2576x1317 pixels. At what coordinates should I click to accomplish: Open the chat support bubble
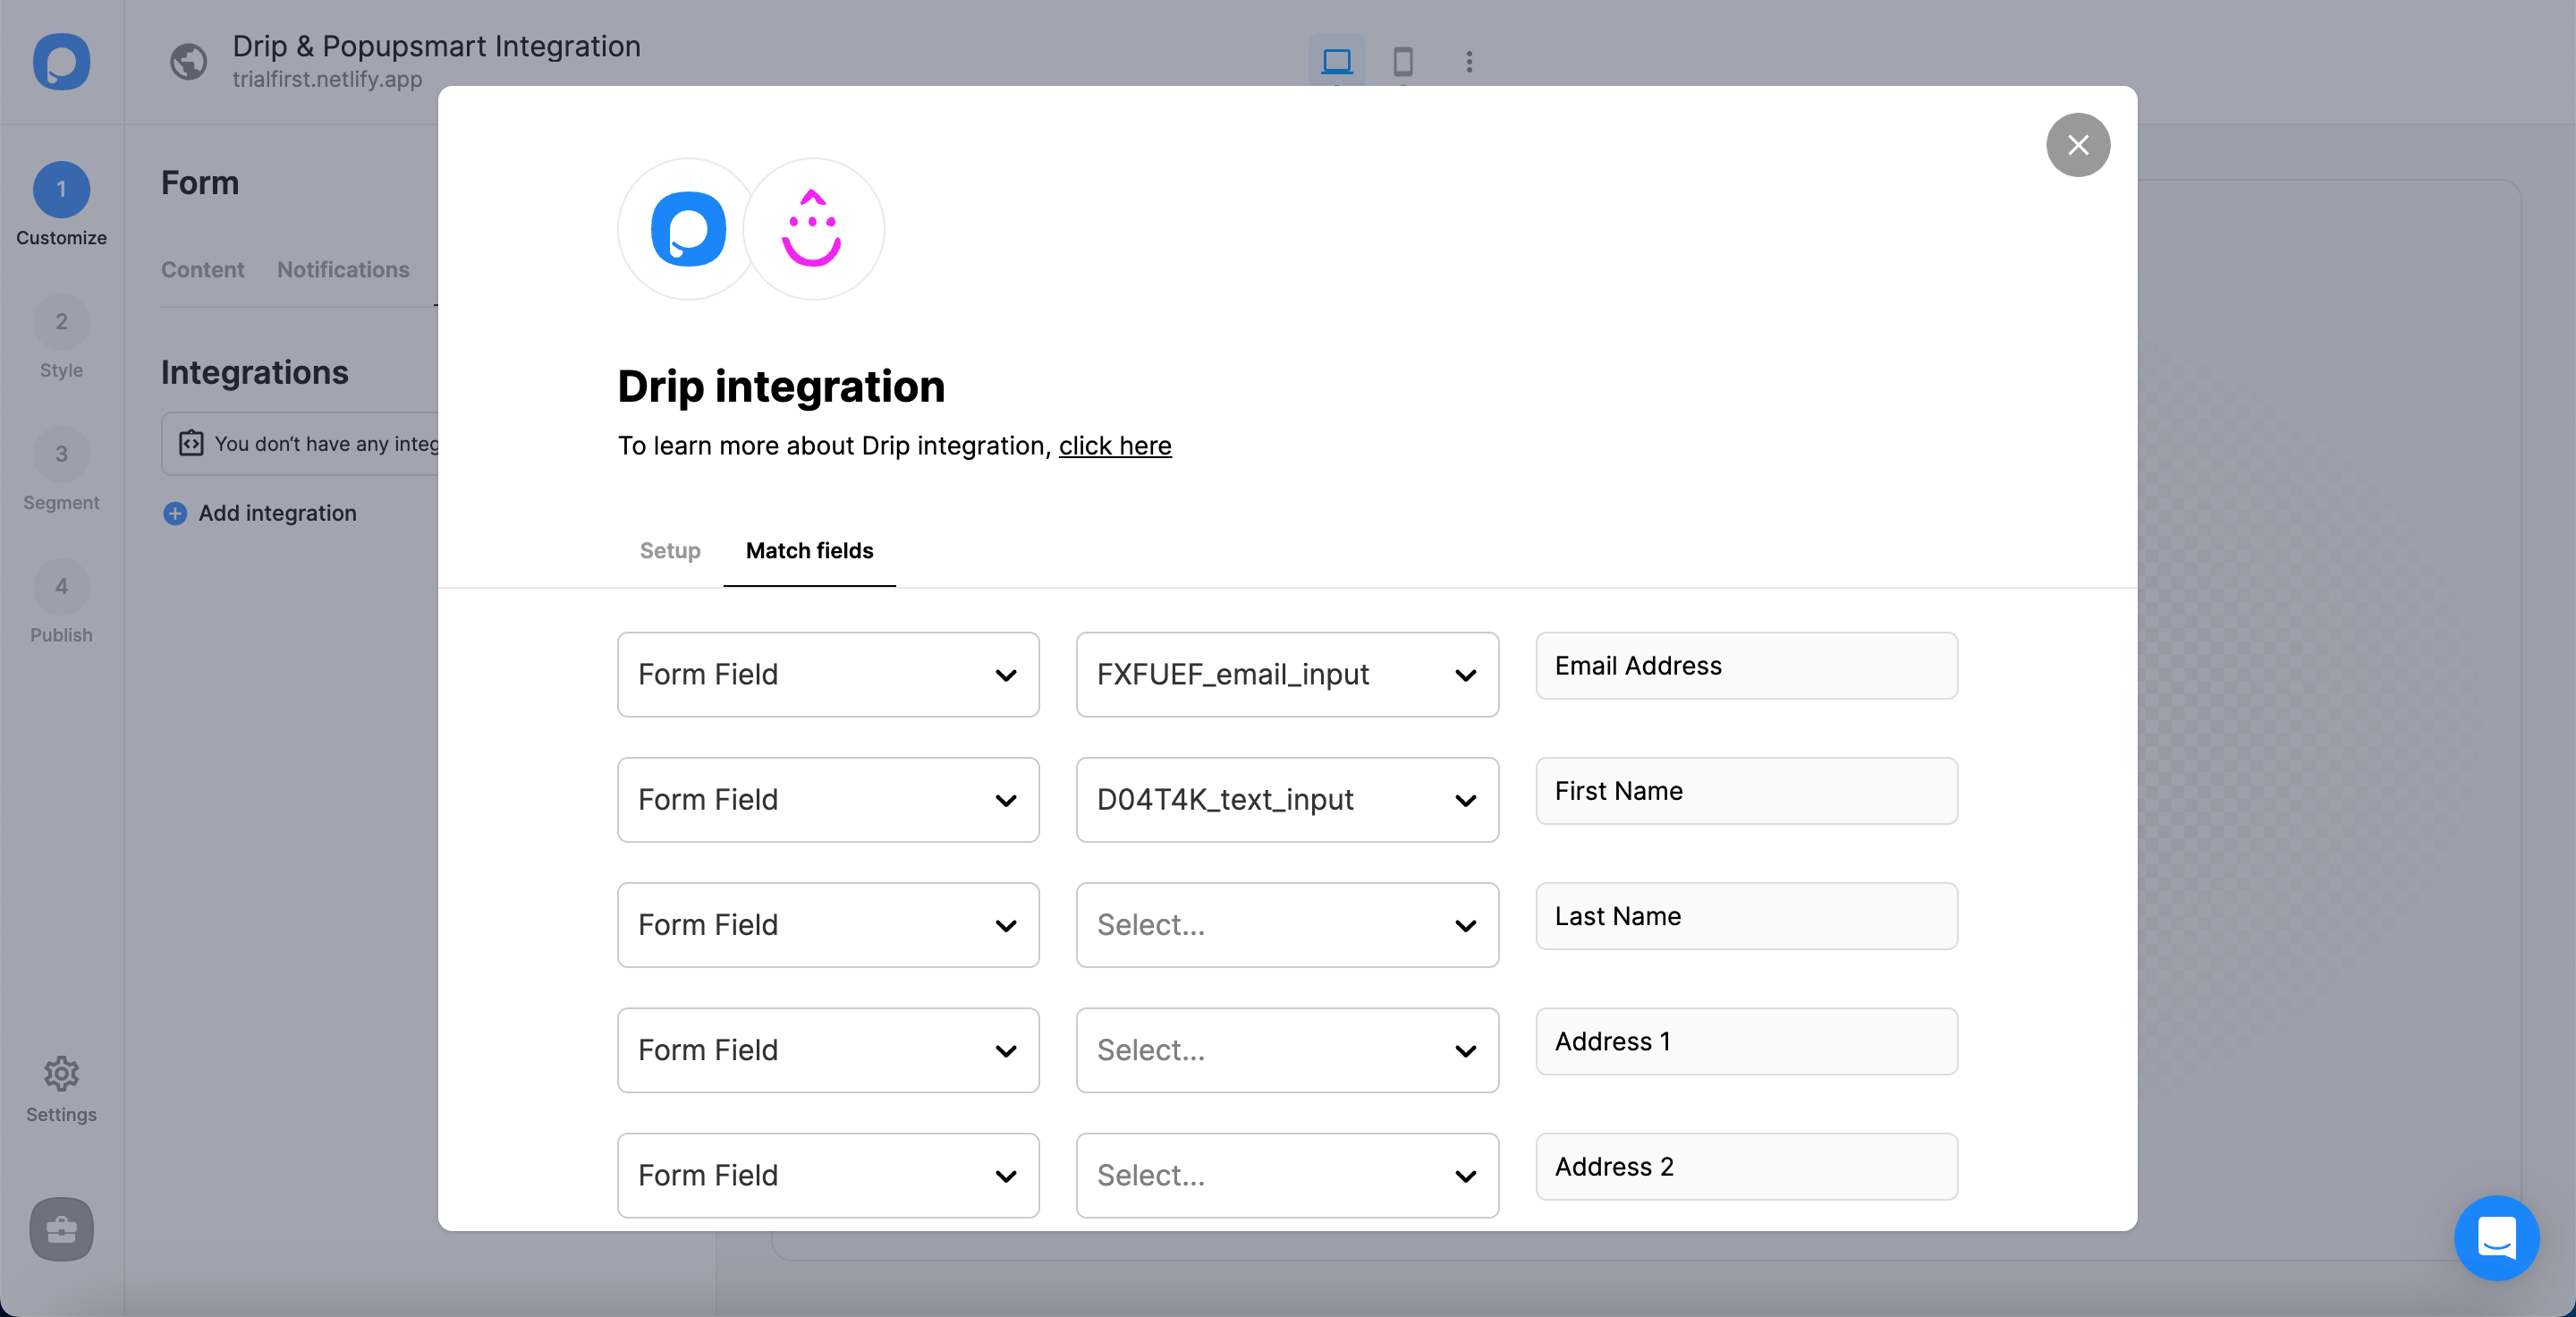pos(2496,1238)
